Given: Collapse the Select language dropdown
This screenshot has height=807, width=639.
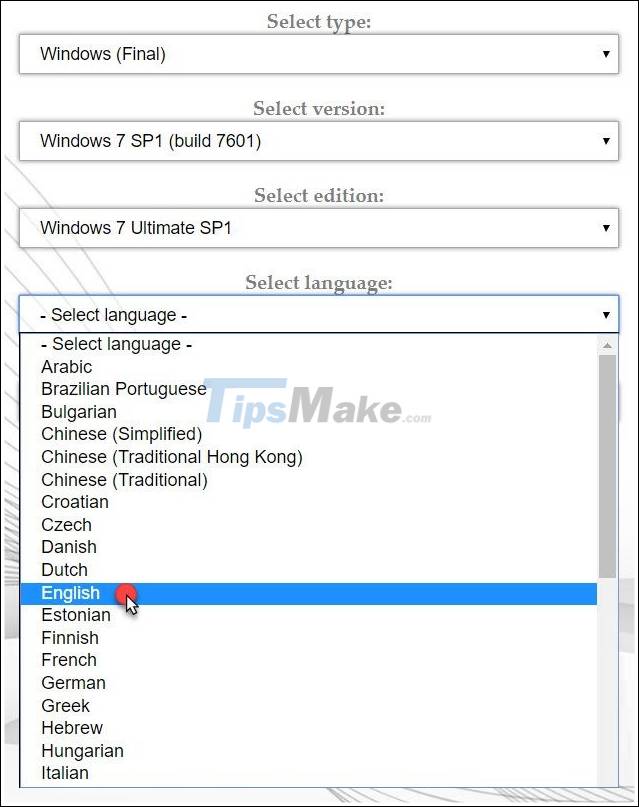Looking at the screenshot, I should pos(319,314).
